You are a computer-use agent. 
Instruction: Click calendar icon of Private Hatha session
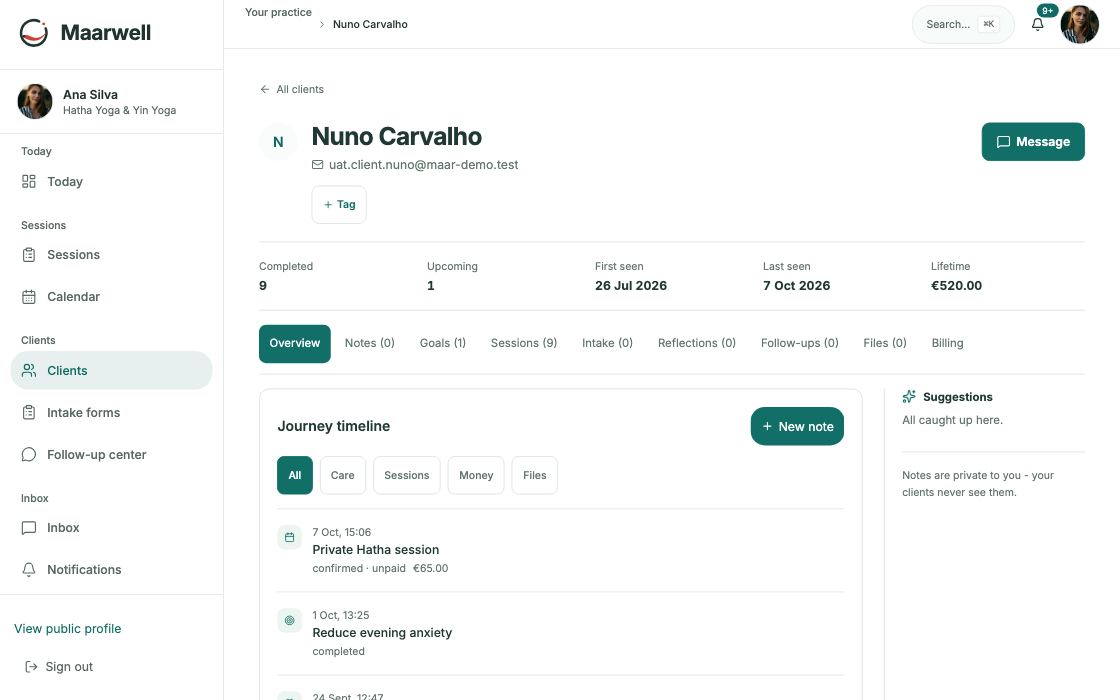289,537
